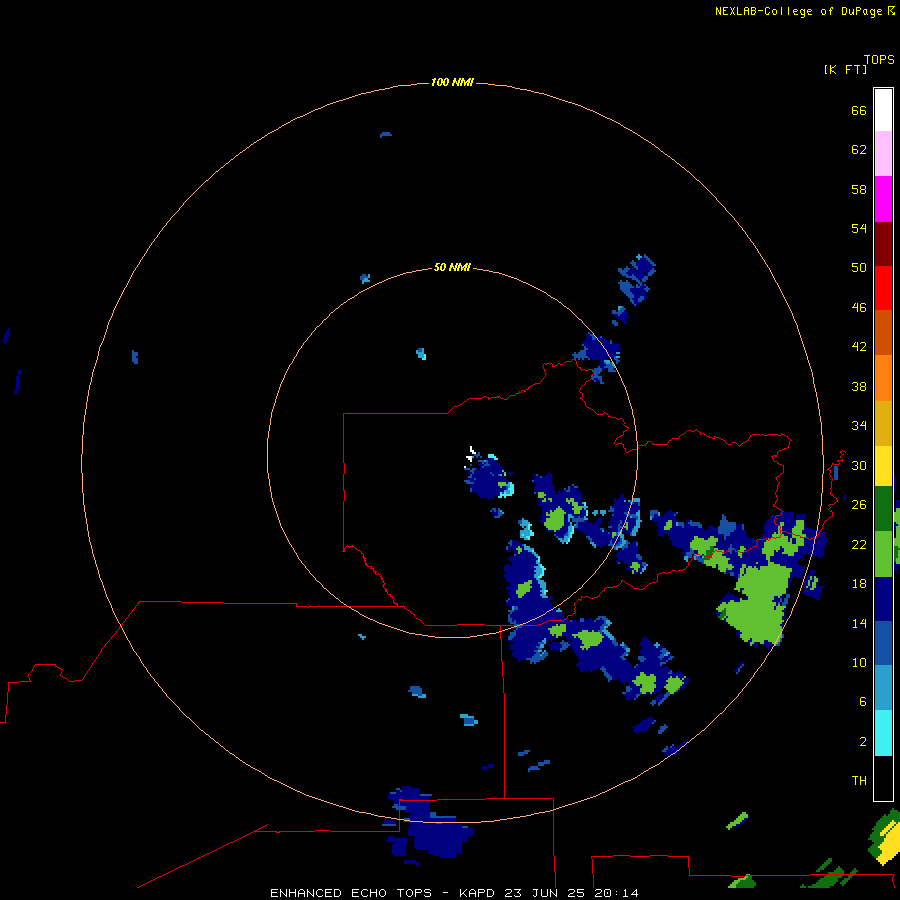
Task: Click the "NEXLAB-College of DuPage" credit text
Action: (x=798, y=11)
